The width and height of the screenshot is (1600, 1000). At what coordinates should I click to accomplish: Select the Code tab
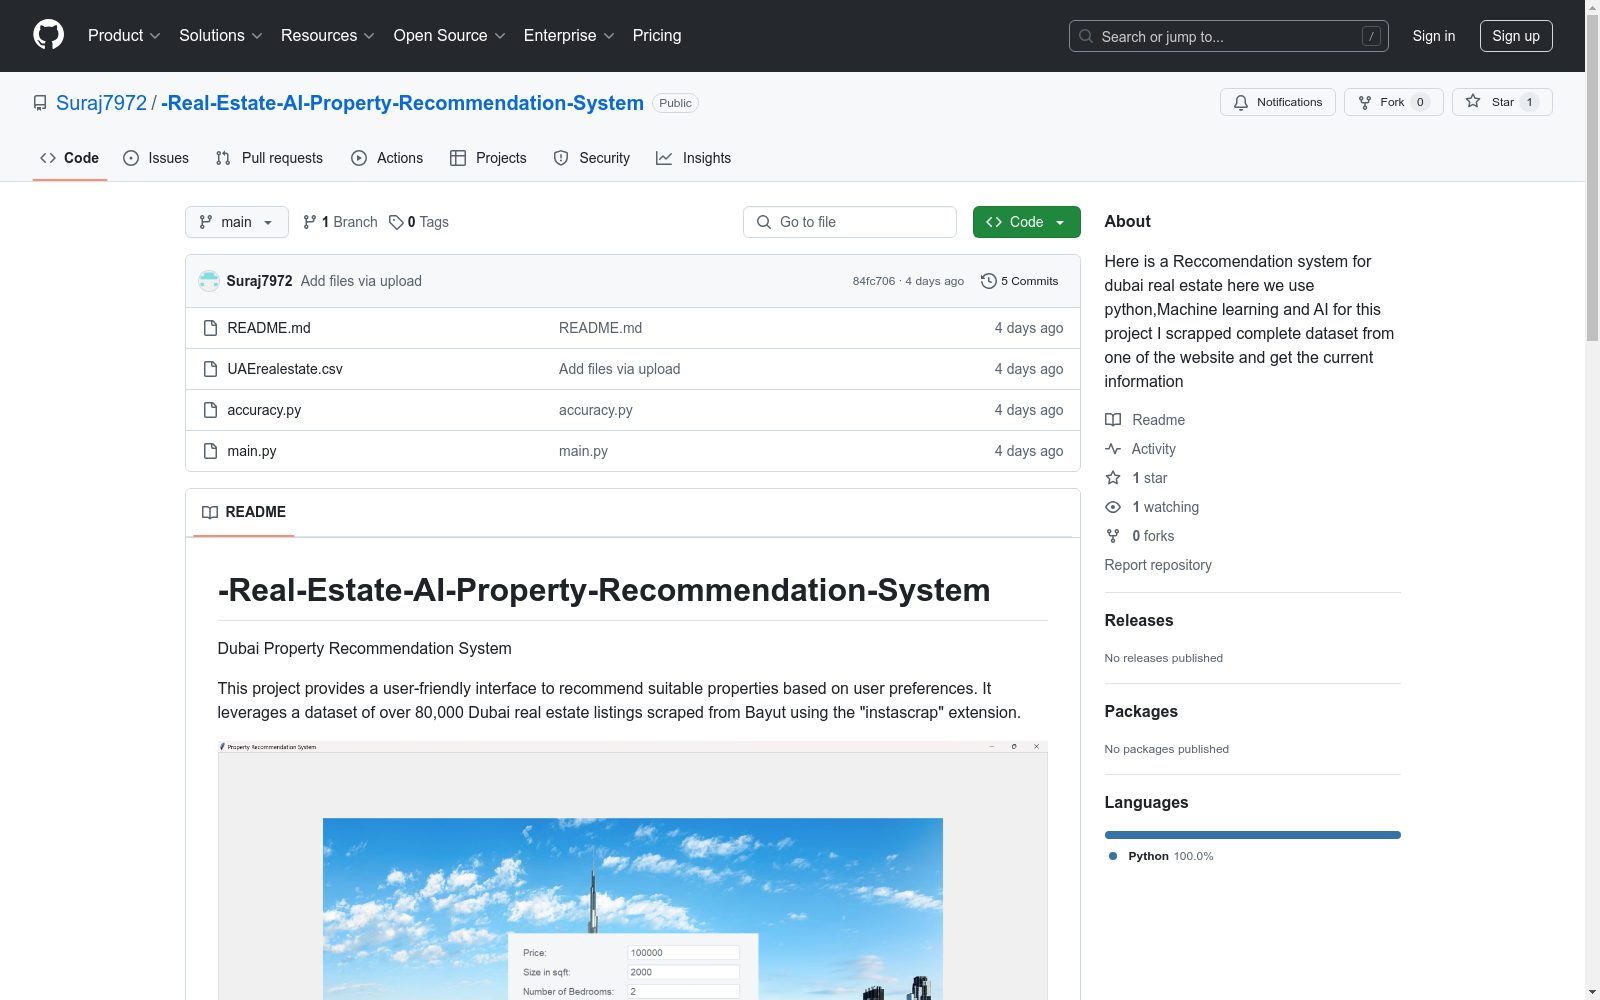pyautogui.click(x=70, y=158)
